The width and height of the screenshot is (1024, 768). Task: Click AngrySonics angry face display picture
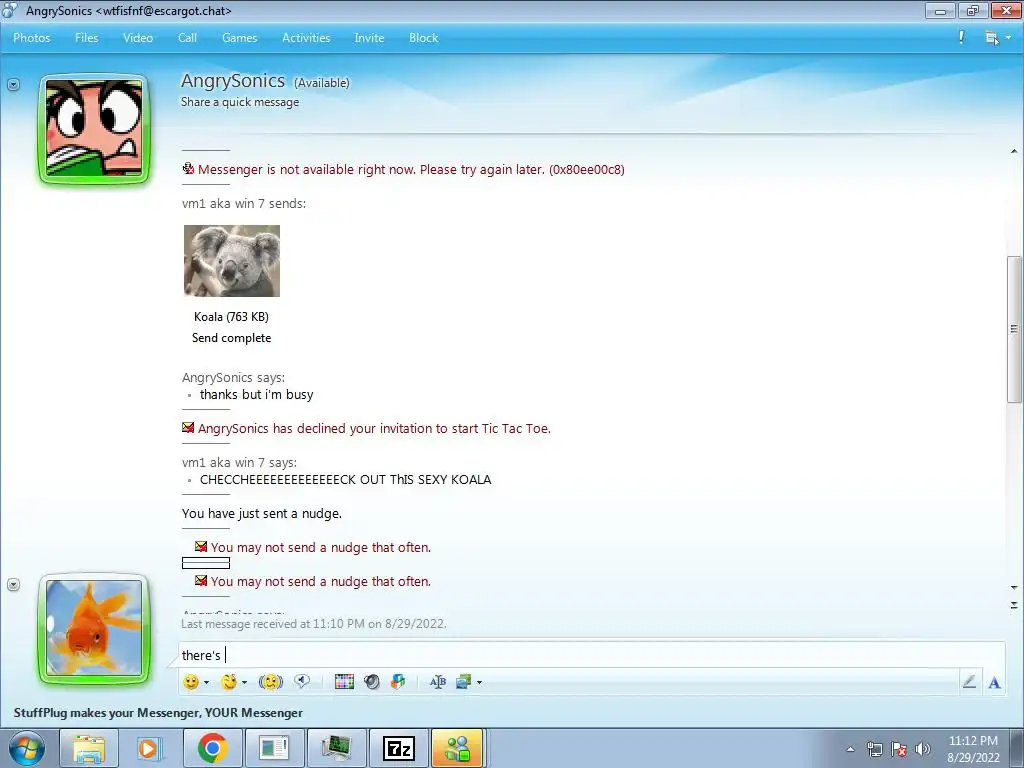94,128
